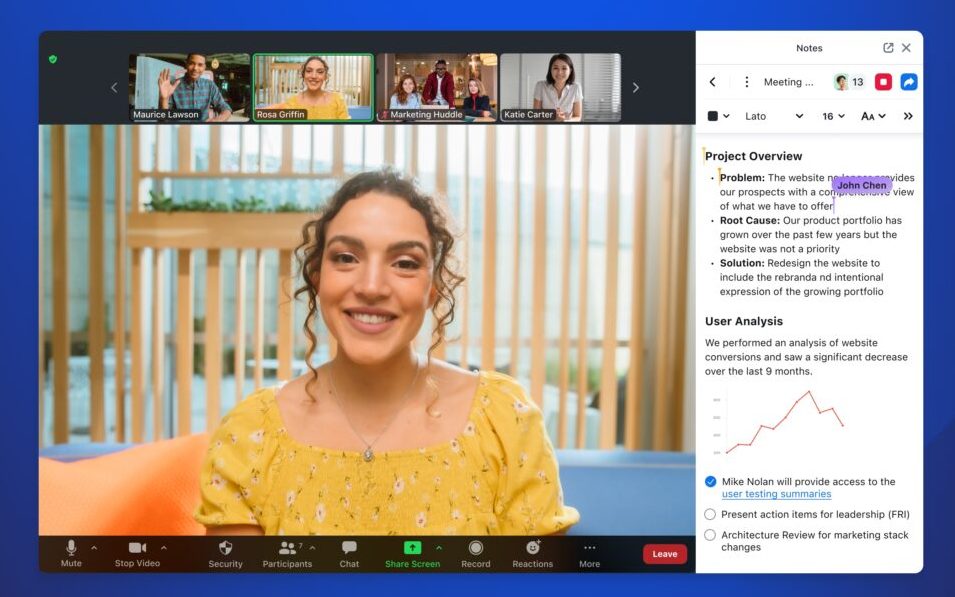
Task: Uncheck the Mike Nolan task checkbox
Action: tap(710, 482)
